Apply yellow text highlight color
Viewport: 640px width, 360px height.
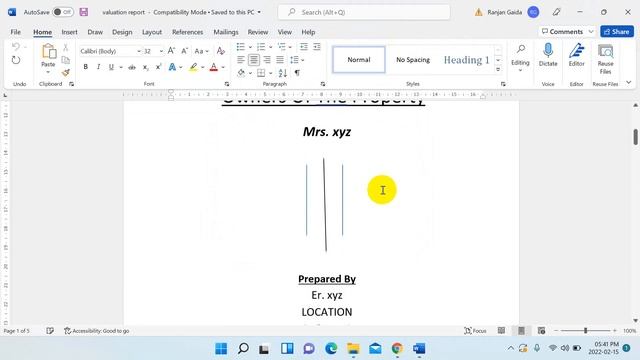click(193, 67)
